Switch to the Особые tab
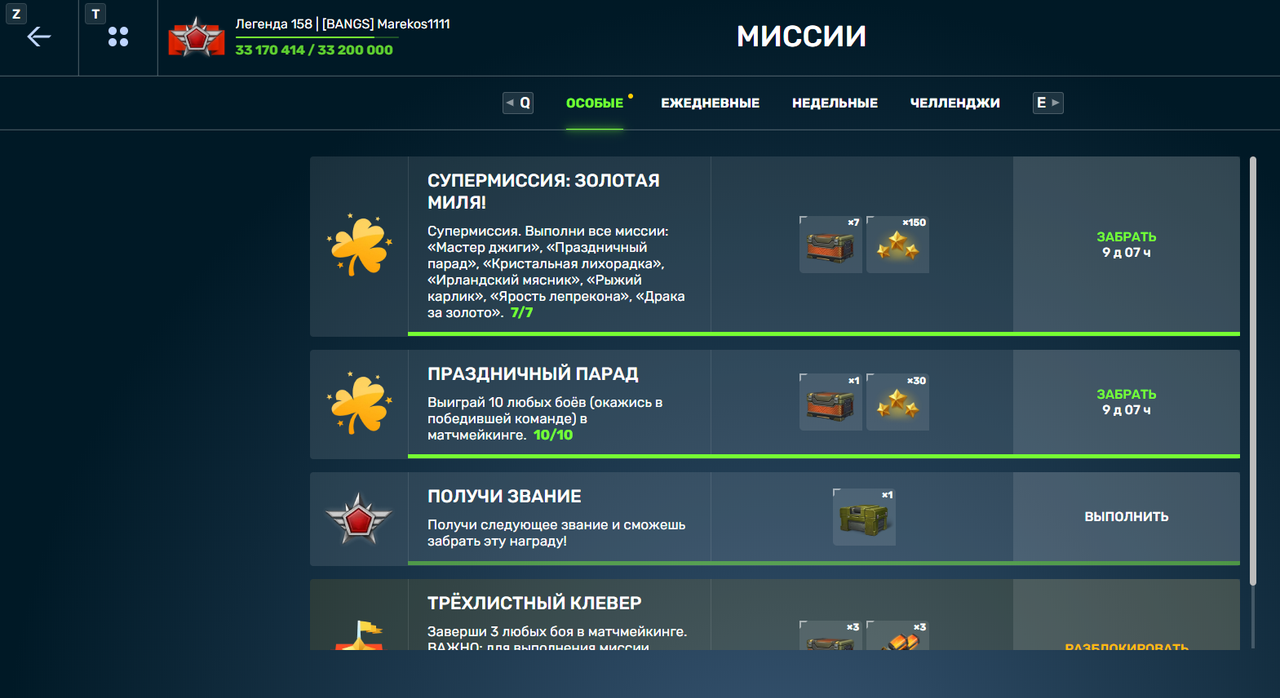 (x=594, y=103)
